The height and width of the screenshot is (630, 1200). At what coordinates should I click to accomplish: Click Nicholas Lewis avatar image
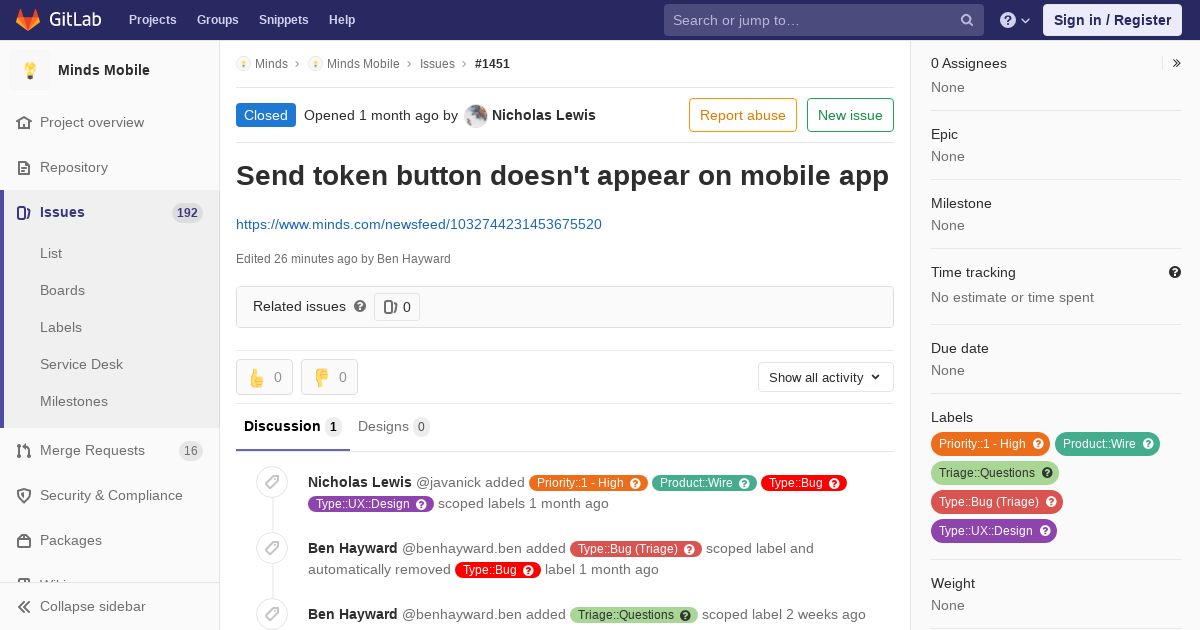pos(476,115)
